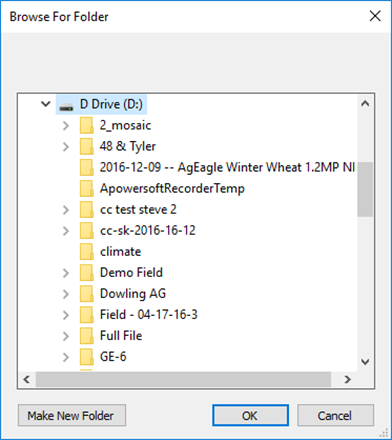Click the Make New Folder button

tap(72, 415)
